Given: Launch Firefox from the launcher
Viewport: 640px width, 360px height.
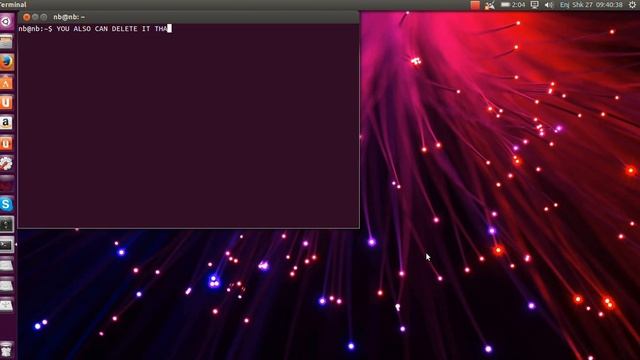Looking at the screenshot, I should (x=6, y=62).
